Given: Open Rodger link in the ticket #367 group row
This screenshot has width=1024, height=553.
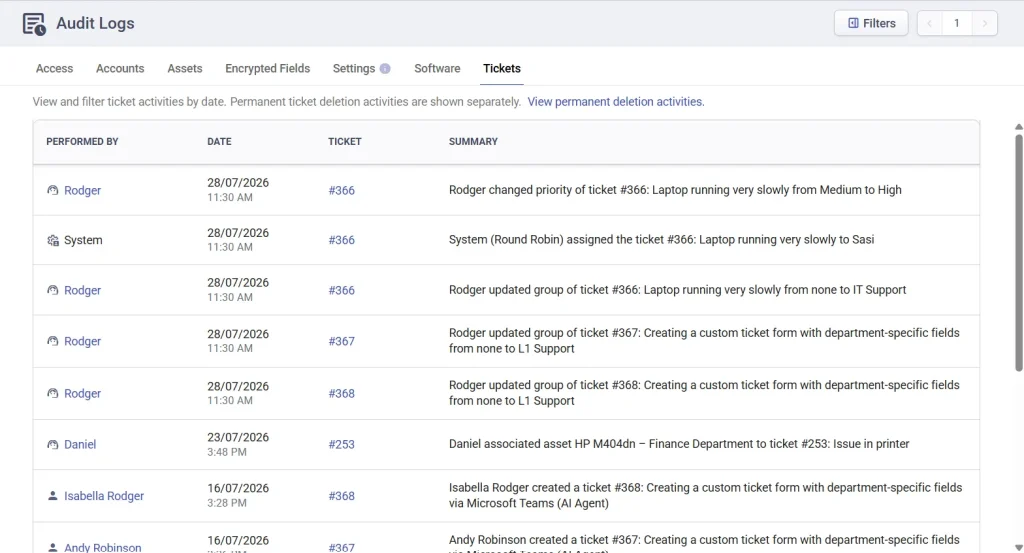Looking at the screenshot, I should pyautogui.click(x=82, y=341).
